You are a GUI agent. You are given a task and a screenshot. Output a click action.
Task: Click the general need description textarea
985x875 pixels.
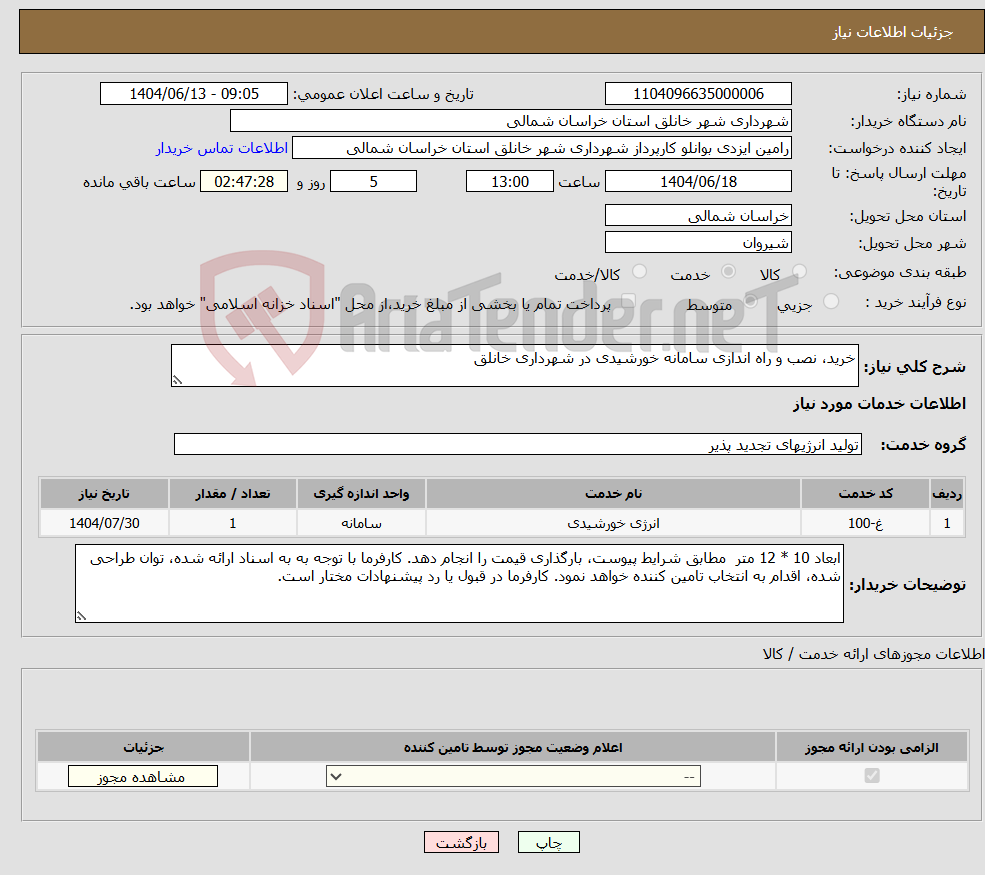point(514,366)
